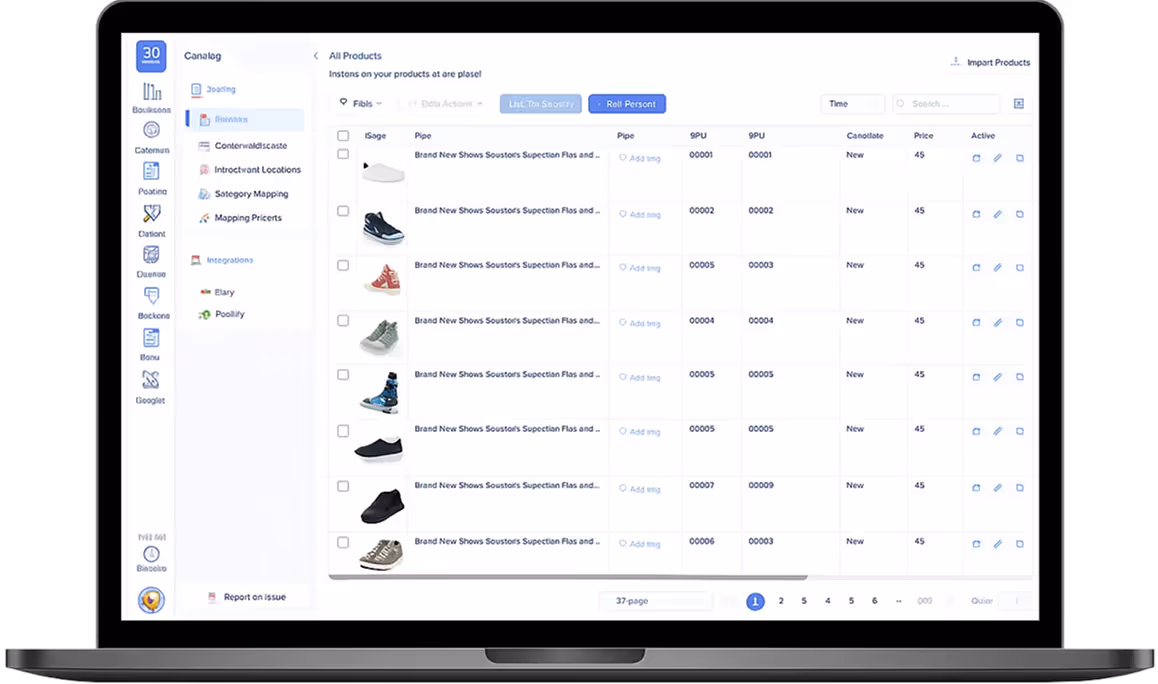1158x684 pixels.
Task: Click the Category Mapping icon
Action: pyautogui.click(x=204, y=194)
